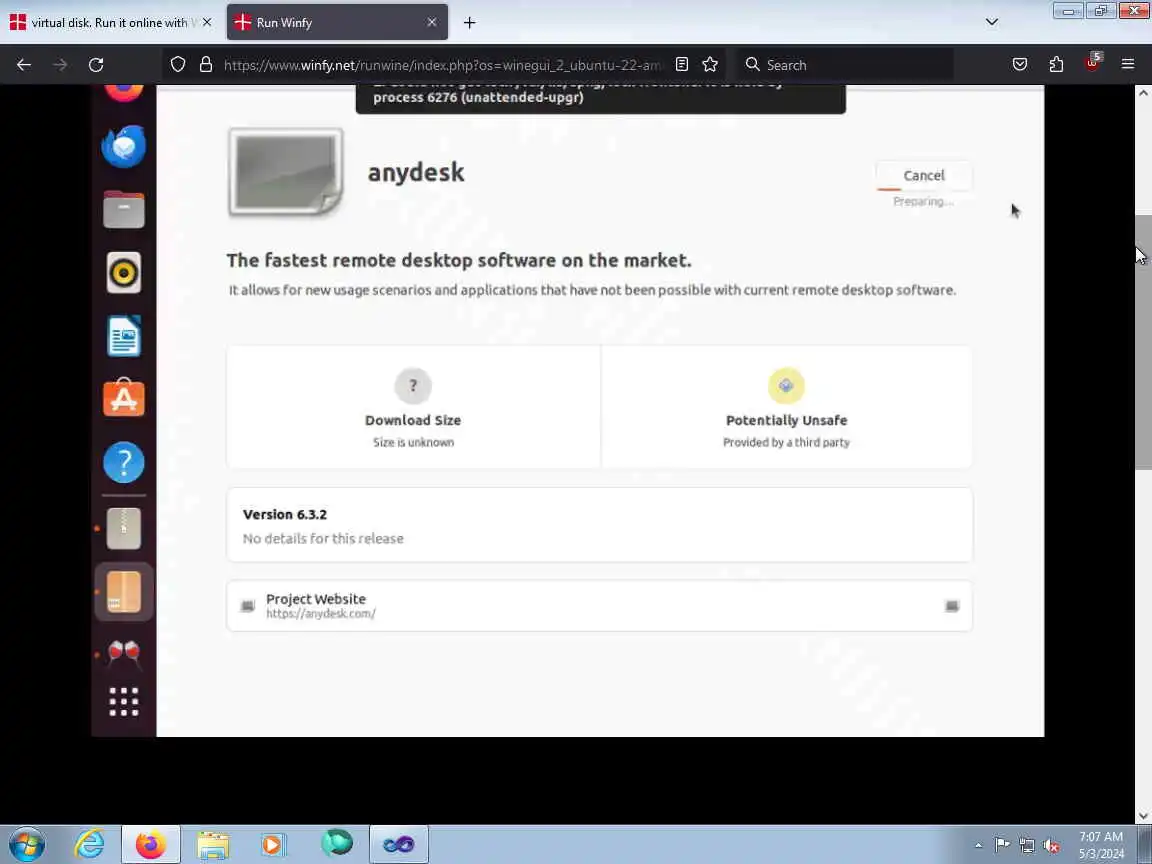
Task: Click the external link icon on Project Website row
Action: tap(951, 606)
